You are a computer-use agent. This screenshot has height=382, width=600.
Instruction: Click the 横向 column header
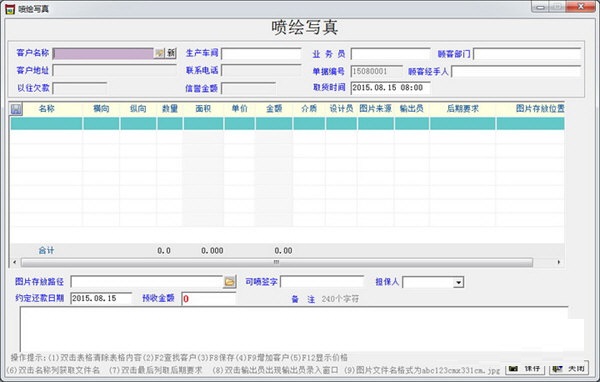(x=101, y=109)
